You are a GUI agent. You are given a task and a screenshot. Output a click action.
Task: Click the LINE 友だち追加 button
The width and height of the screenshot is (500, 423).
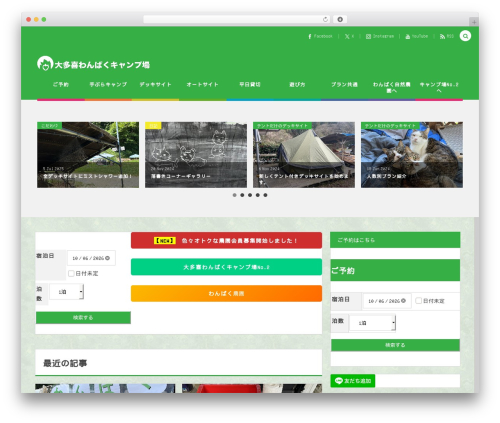pyautogui.click(x=353, y=381)
